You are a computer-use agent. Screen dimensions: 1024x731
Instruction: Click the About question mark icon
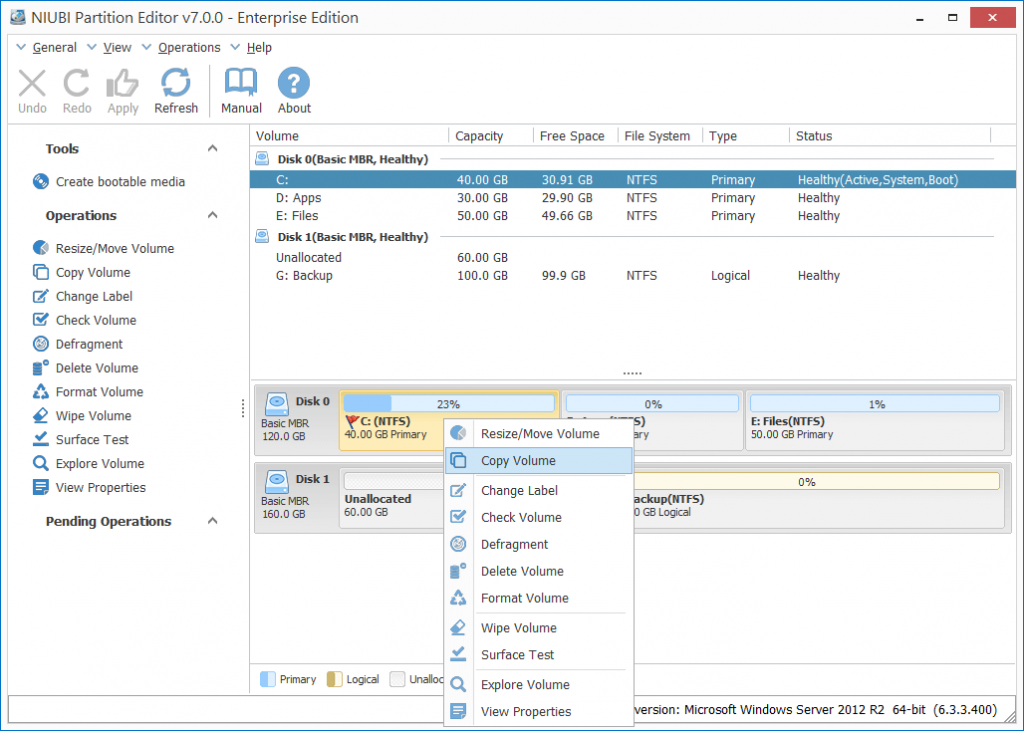point(294,83)
